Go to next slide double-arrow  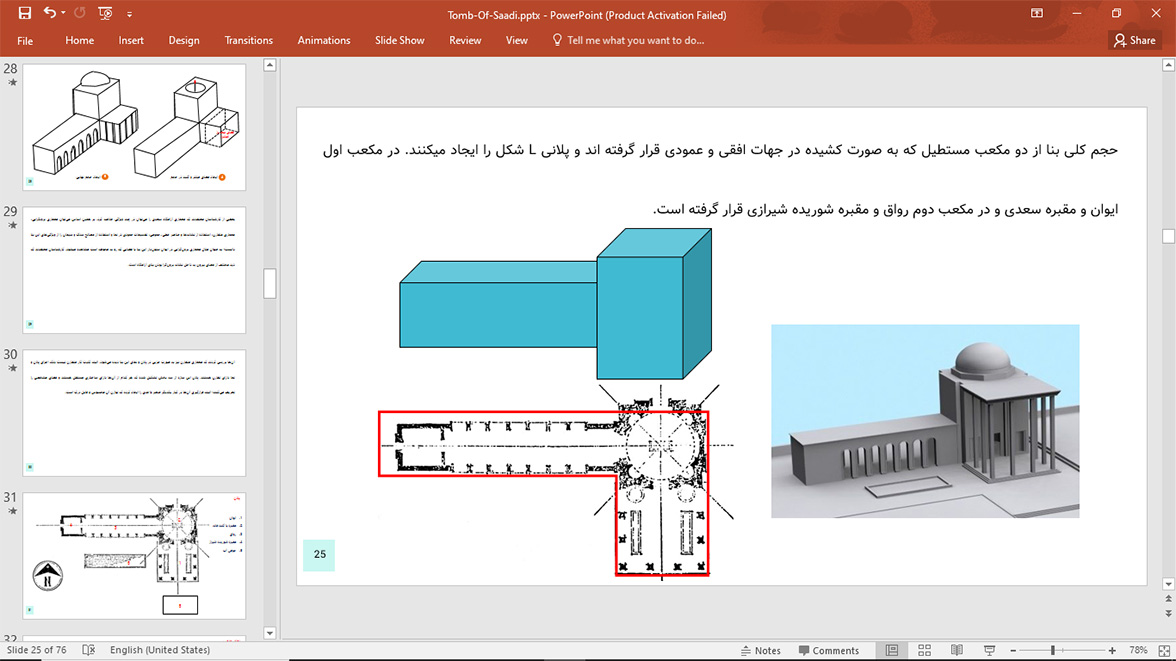[1168, 614]
